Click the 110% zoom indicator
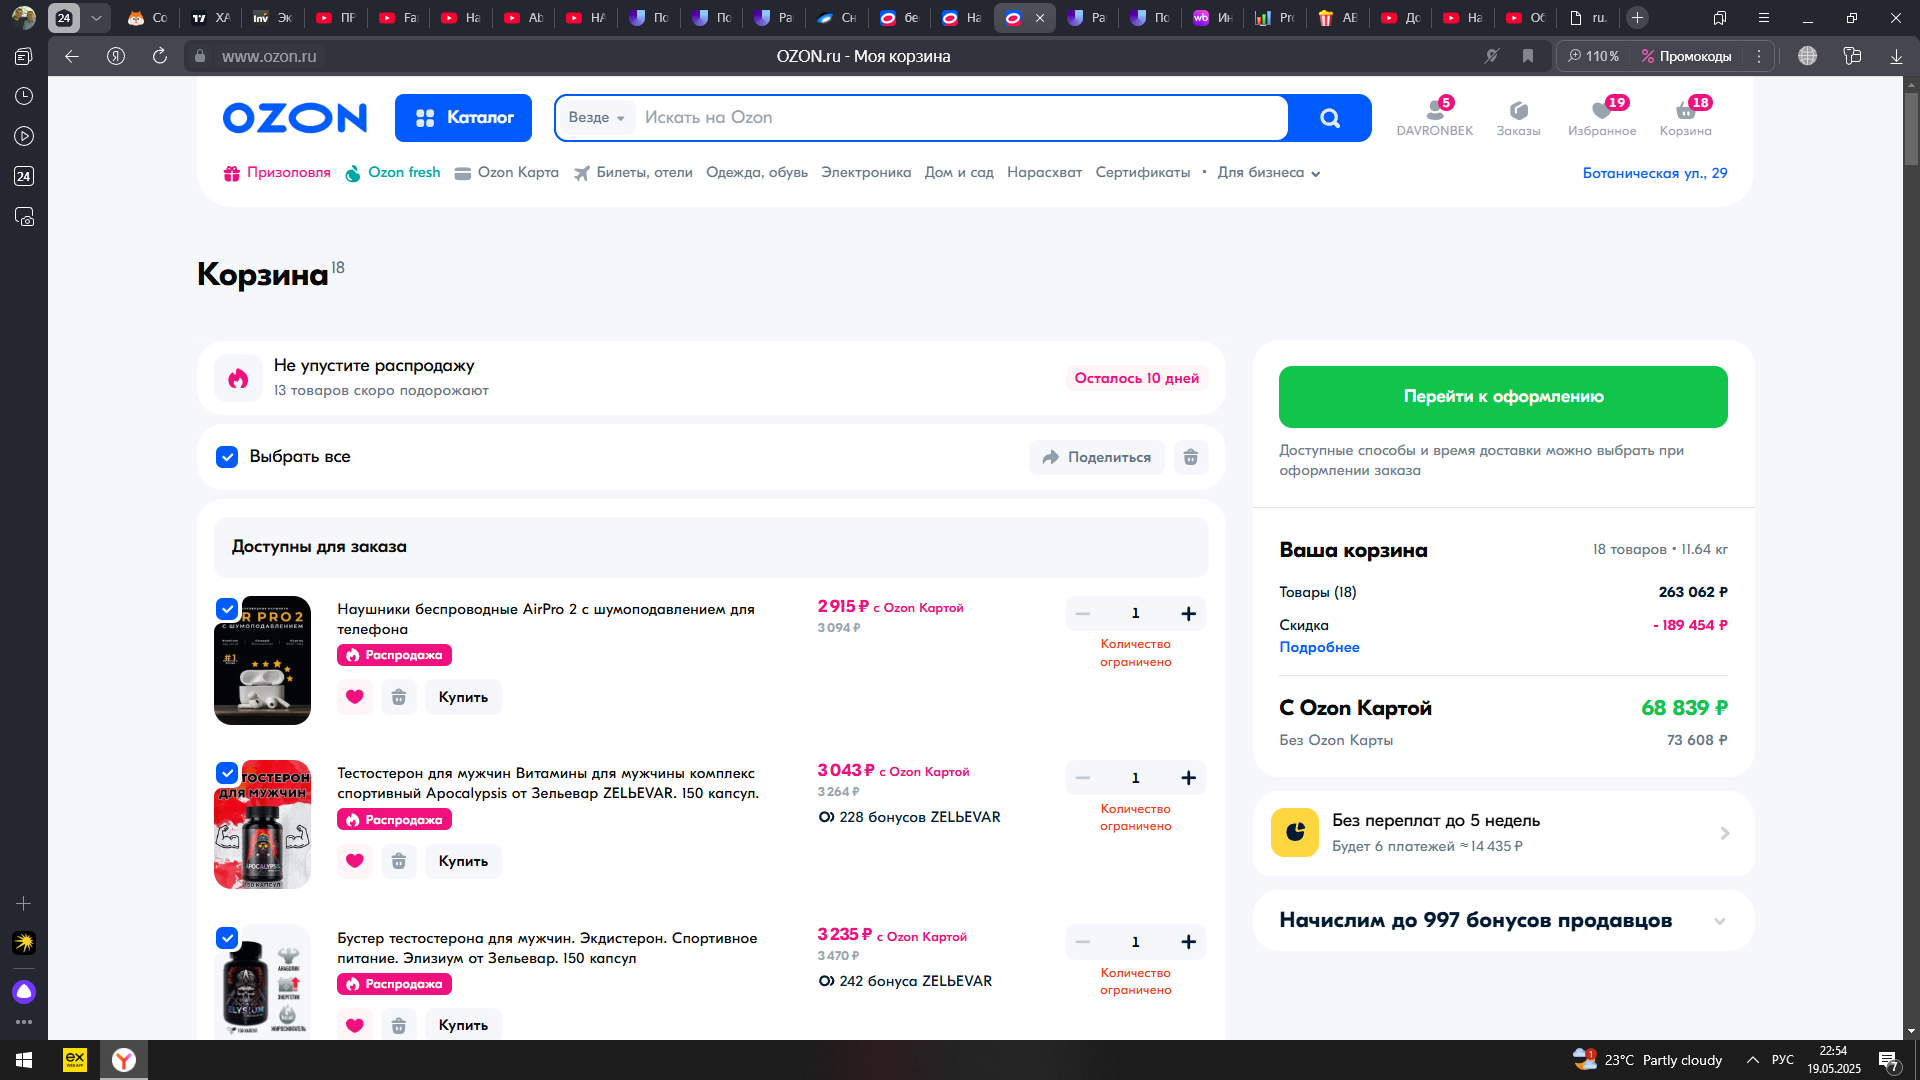 pos(1593,56)
